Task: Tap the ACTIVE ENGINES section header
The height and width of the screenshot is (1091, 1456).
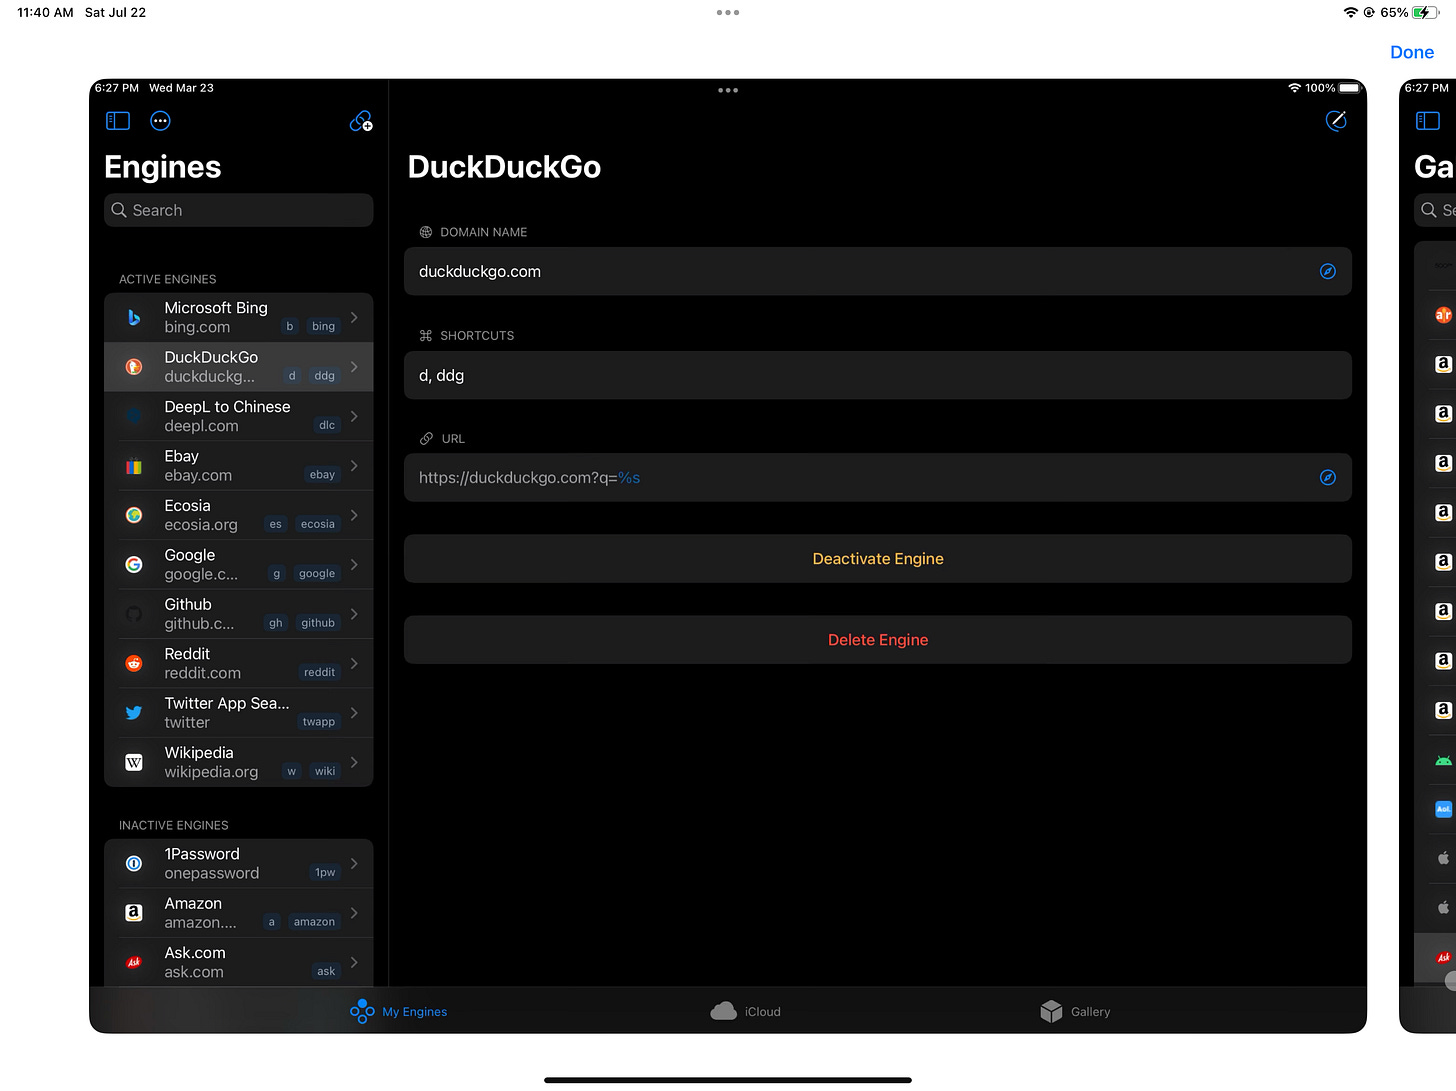Action: pos(168,279)
